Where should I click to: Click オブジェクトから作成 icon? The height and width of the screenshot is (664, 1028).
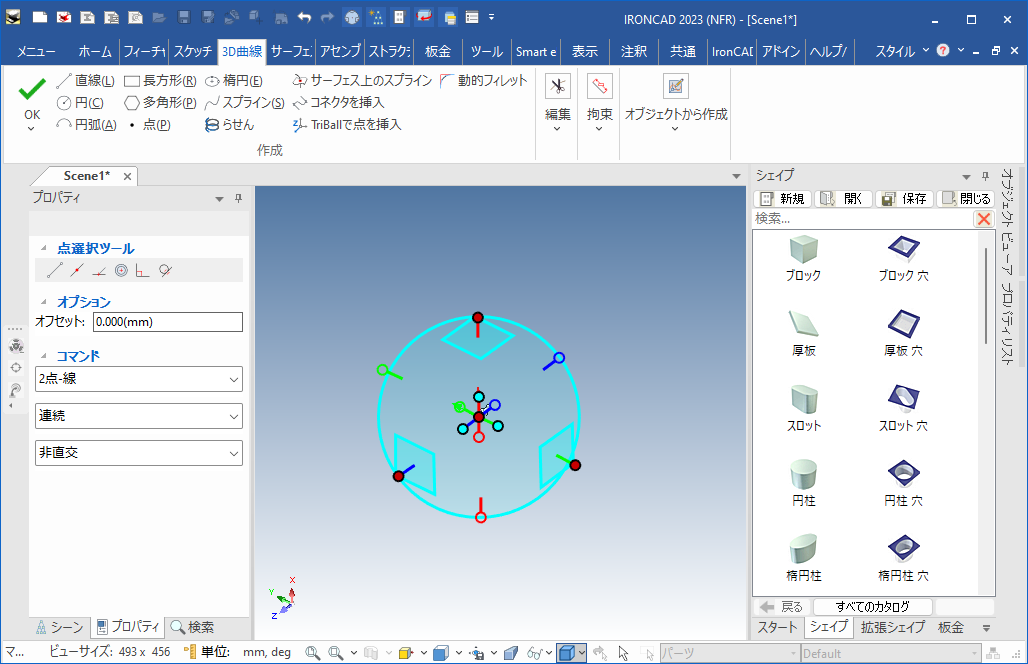(676, 87)
